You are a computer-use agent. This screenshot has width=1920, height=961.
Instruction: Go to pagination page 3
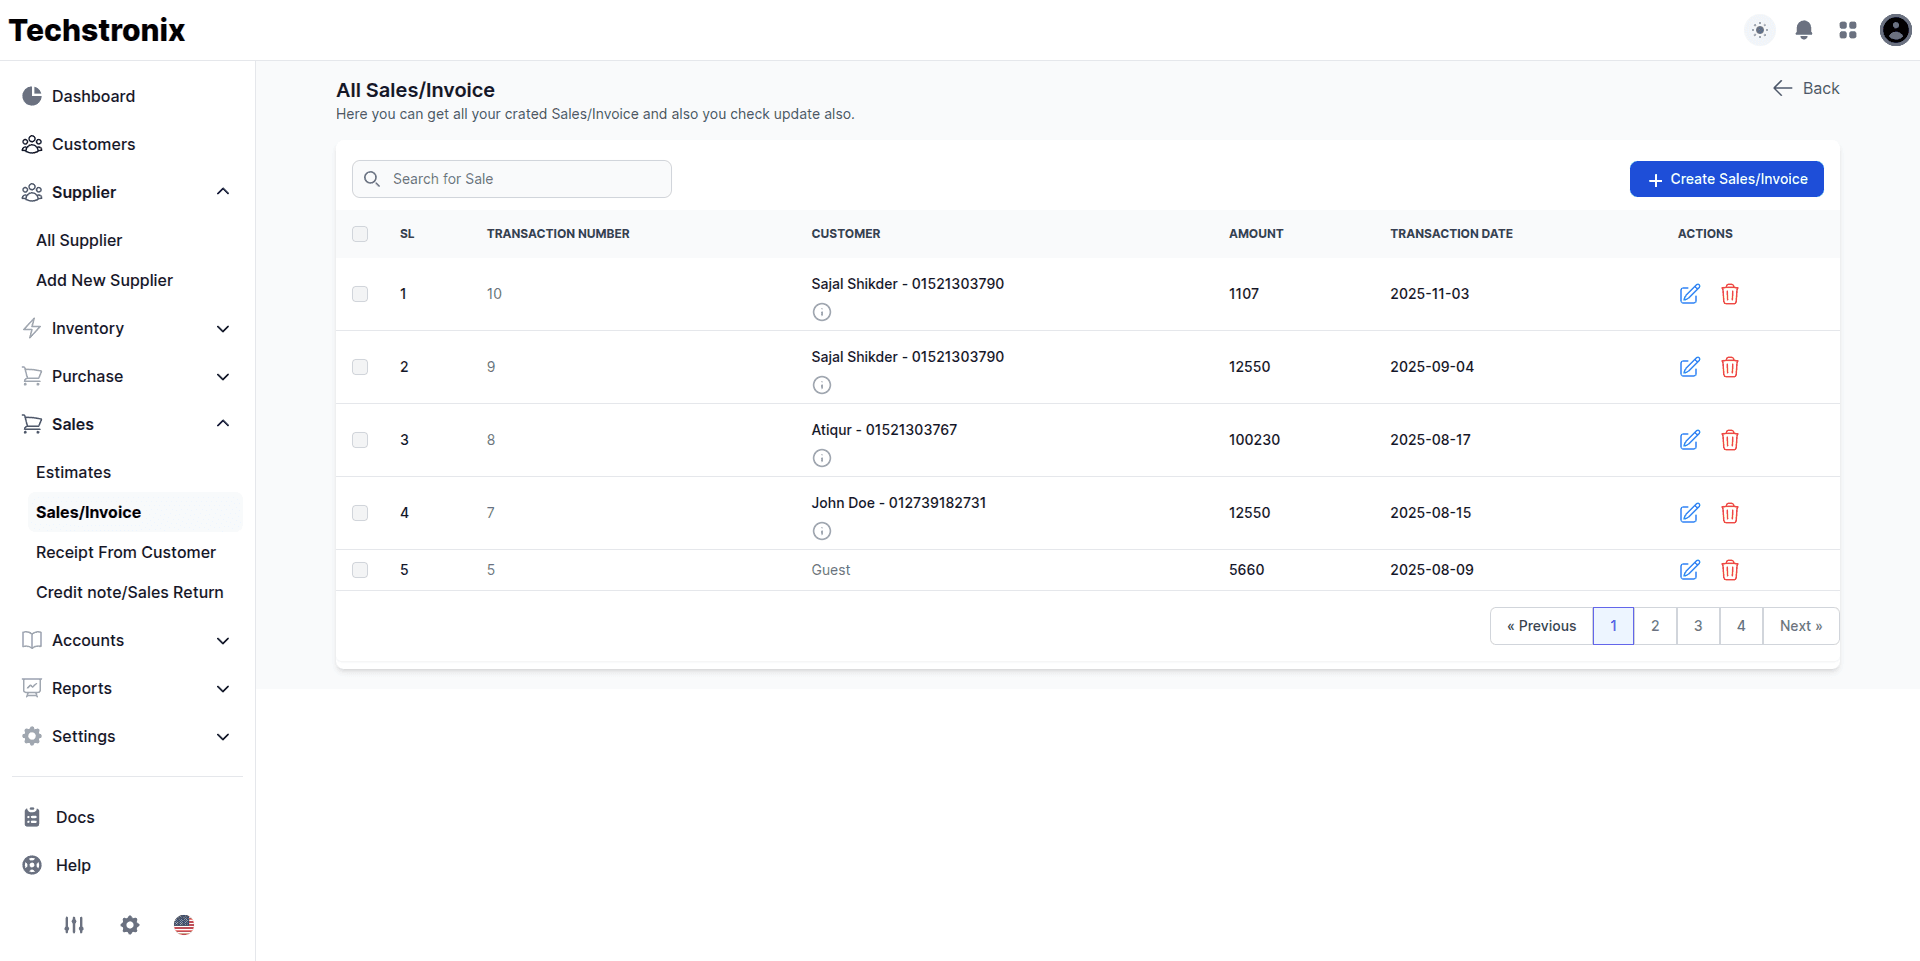1697,625
